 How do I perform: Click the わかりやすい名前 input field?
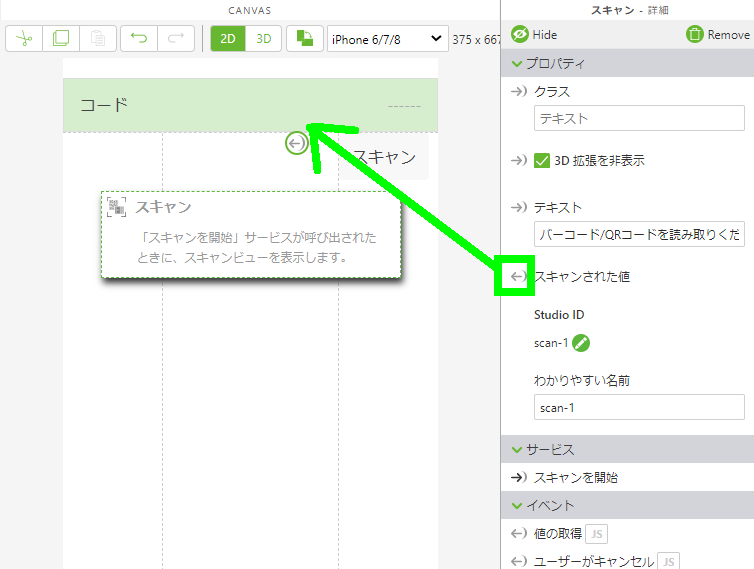click(x=639, y=407)
